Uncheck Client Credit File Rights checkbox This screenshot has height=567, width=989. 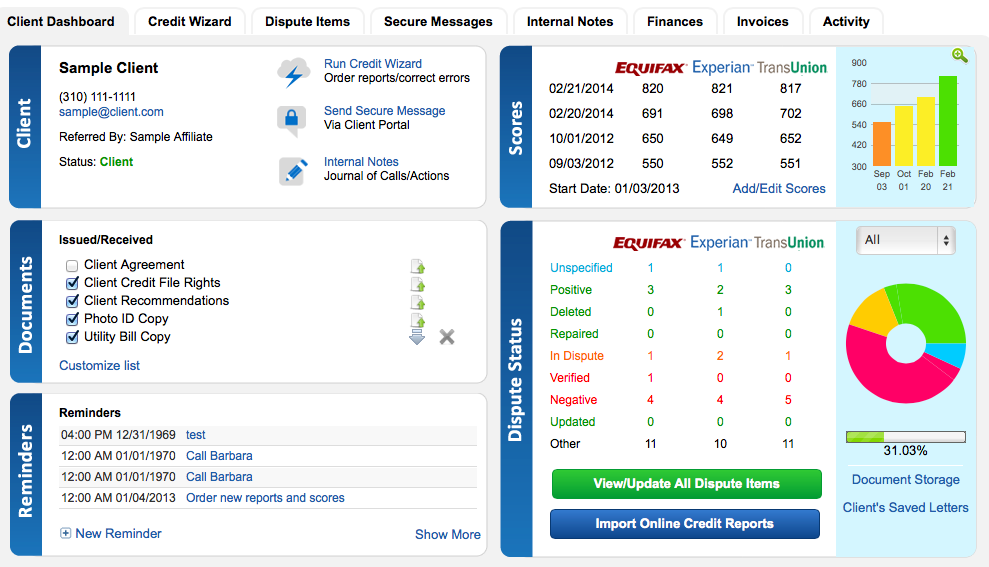click(72, 284)
